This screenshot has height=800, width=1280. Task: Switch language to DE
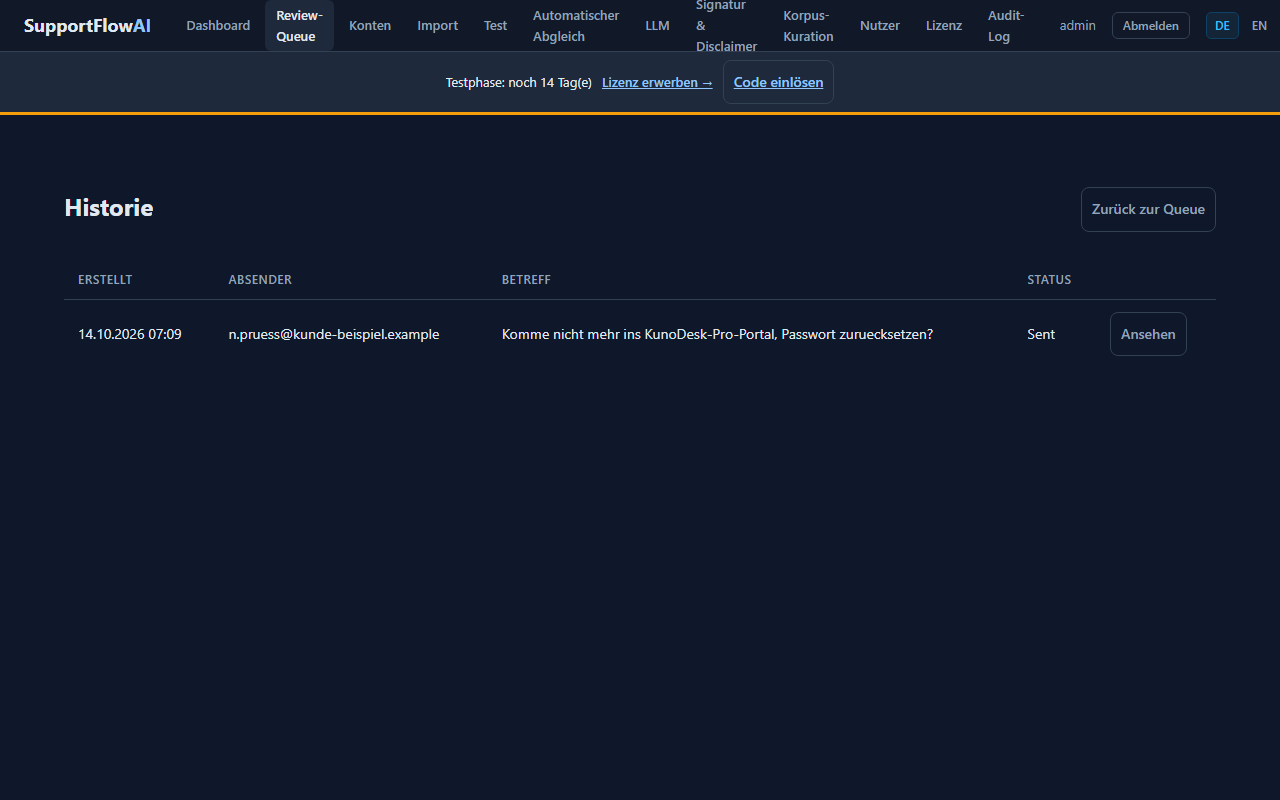pos(1222,26)
